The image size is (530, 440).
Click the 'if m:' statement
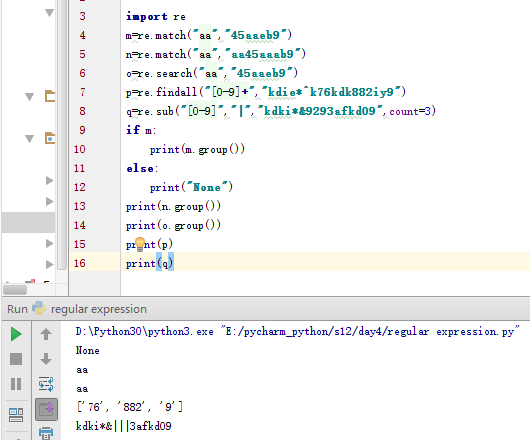coord(141,130)
